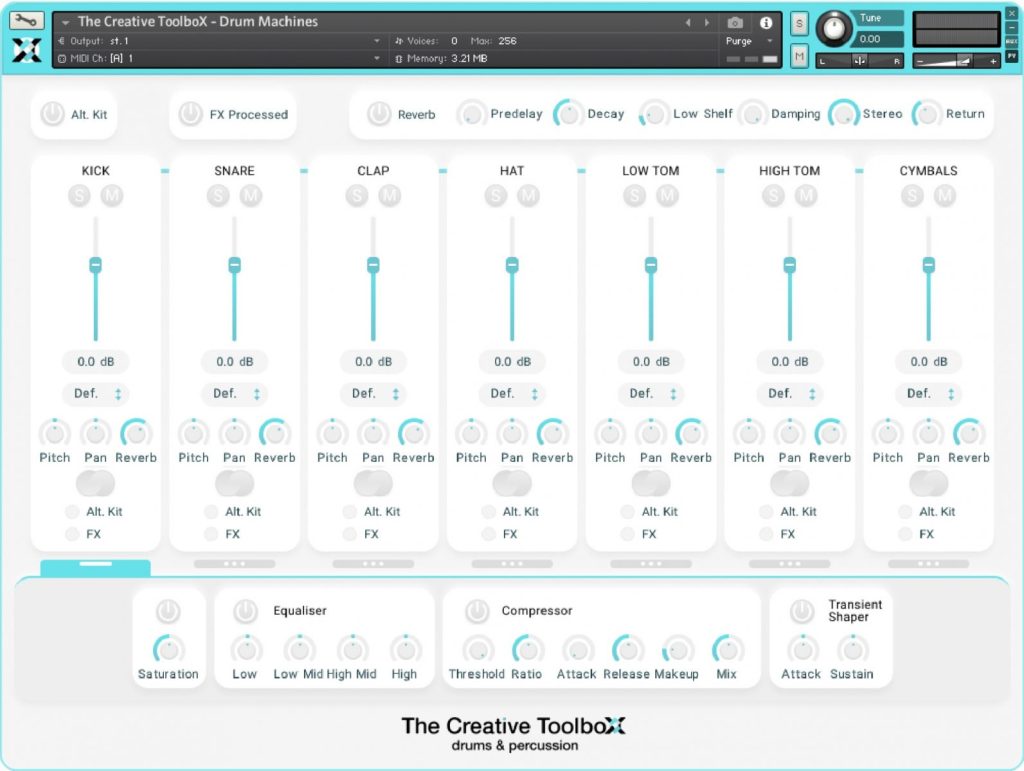The height and width of the screenshot is (771, 1024).
Task: Mute the KICK channel
Action: (112, 195)
